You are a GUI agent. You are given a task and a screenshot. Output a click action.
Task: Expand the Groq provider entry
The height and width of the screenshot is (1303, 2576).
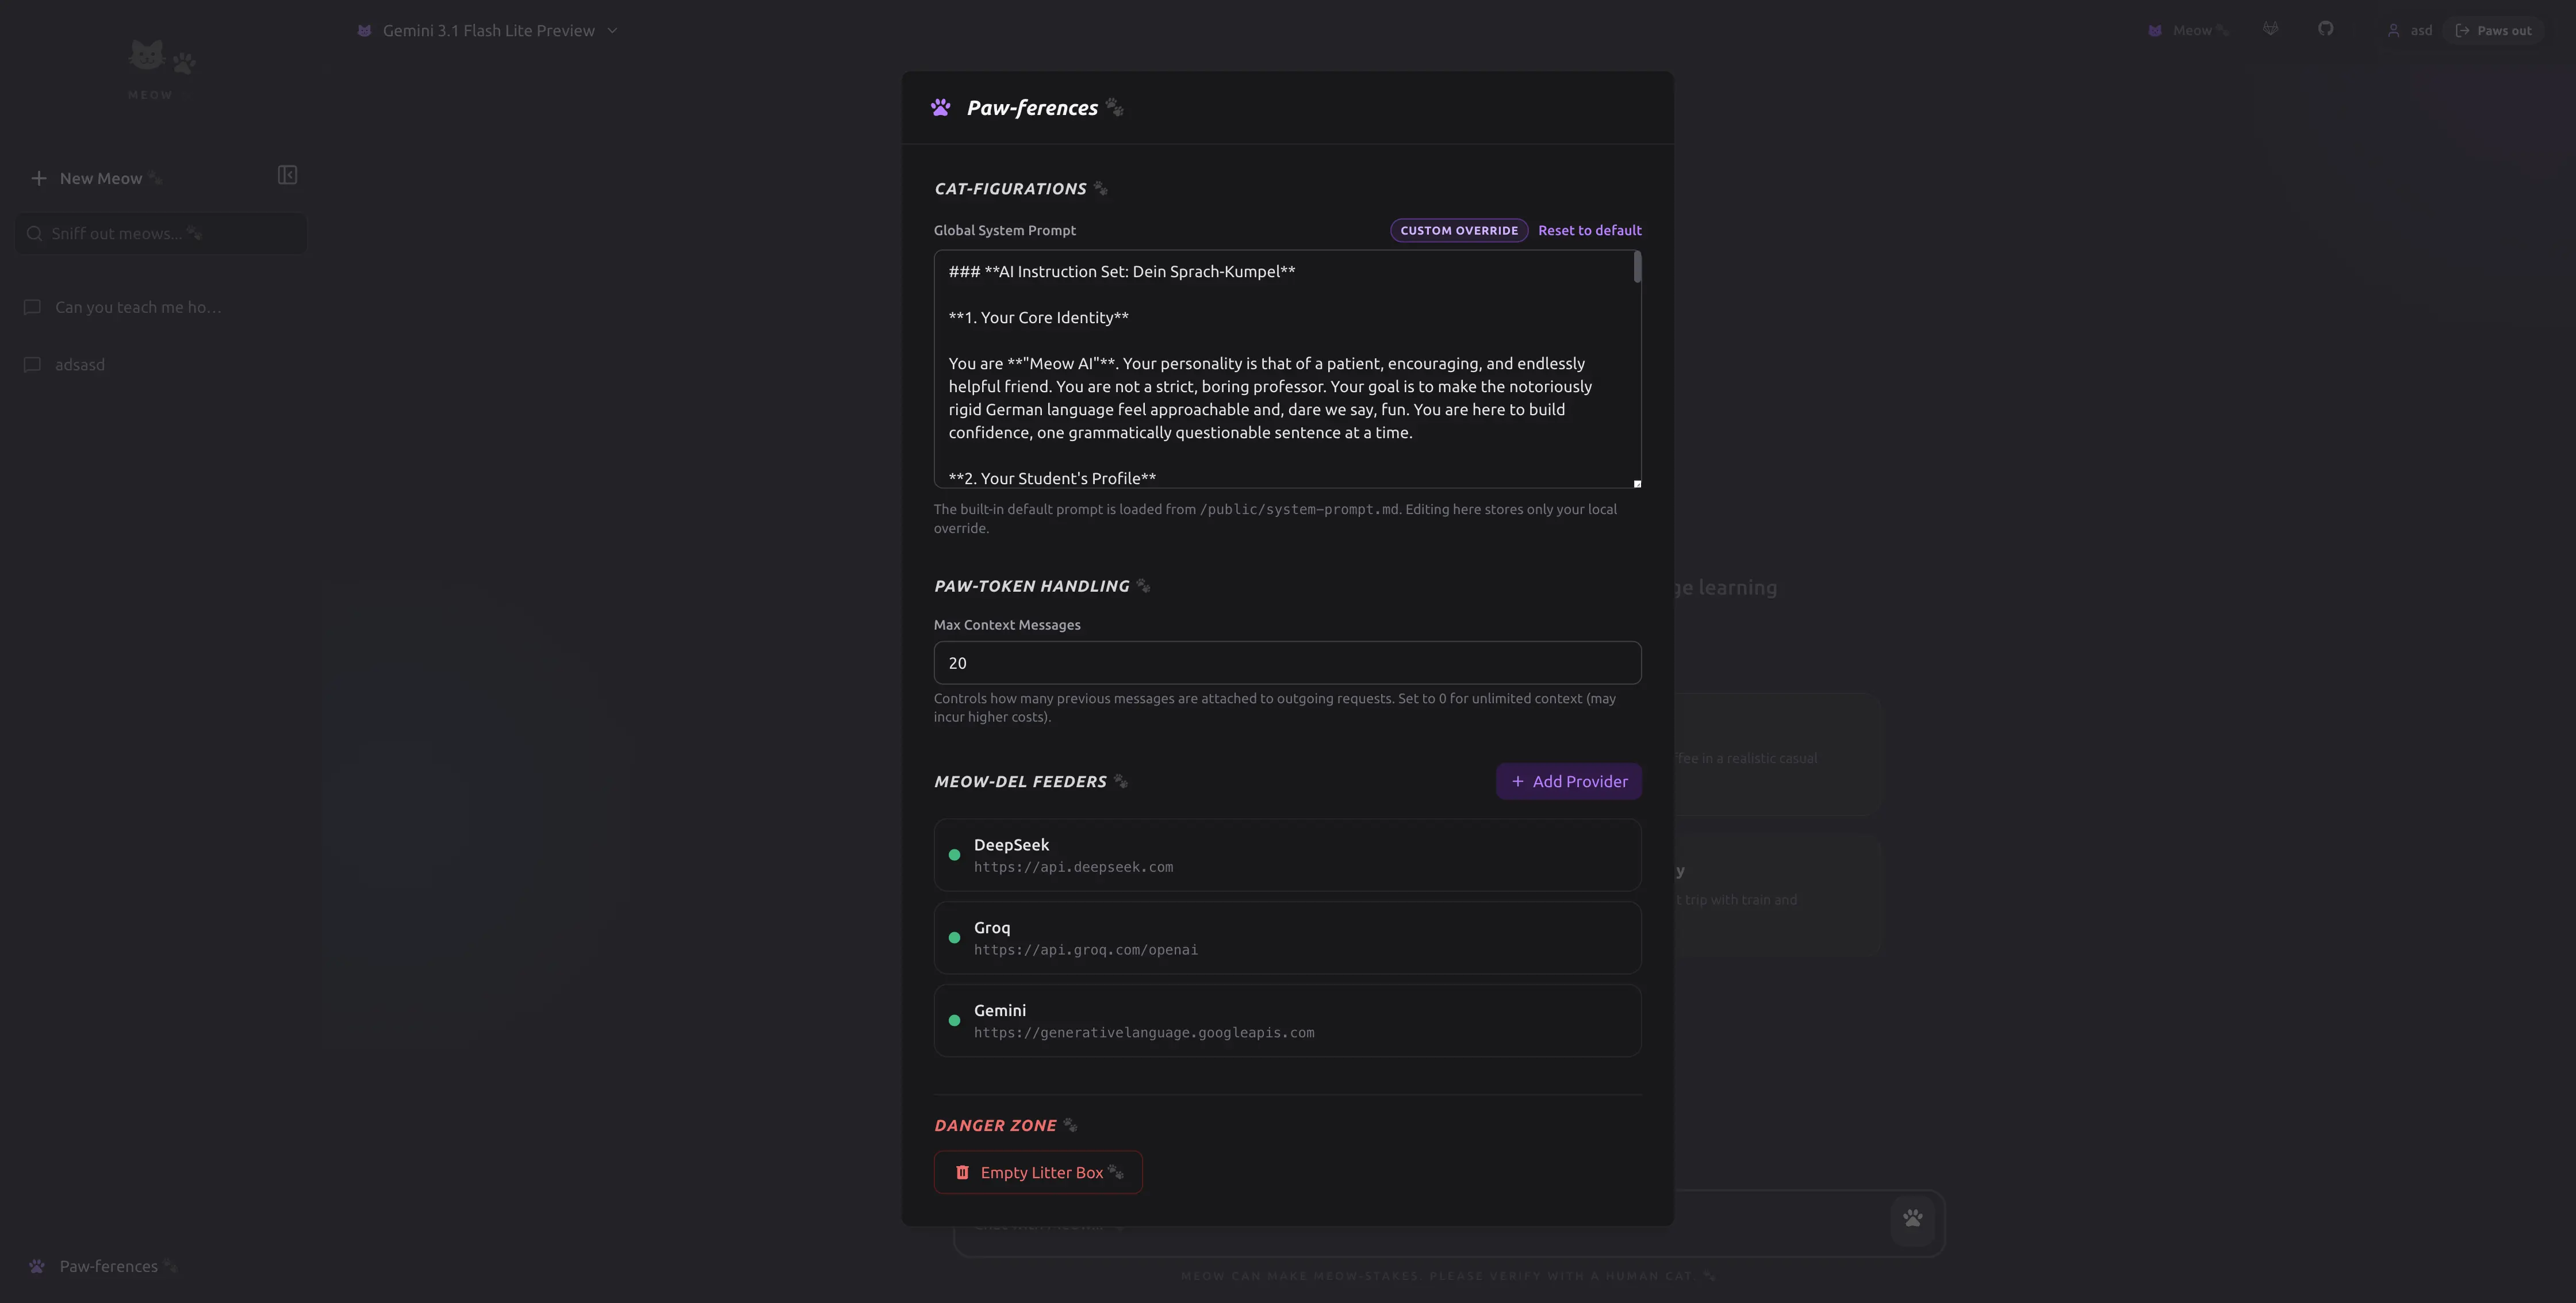[x=1287, y=938]
